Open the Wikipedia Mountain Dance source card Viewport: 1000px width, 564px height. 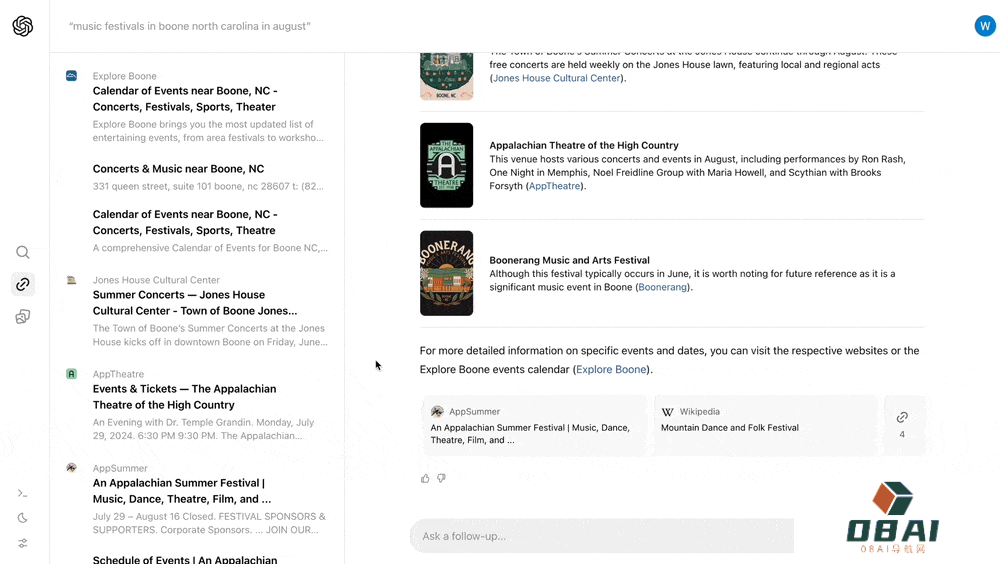point(765,426)
